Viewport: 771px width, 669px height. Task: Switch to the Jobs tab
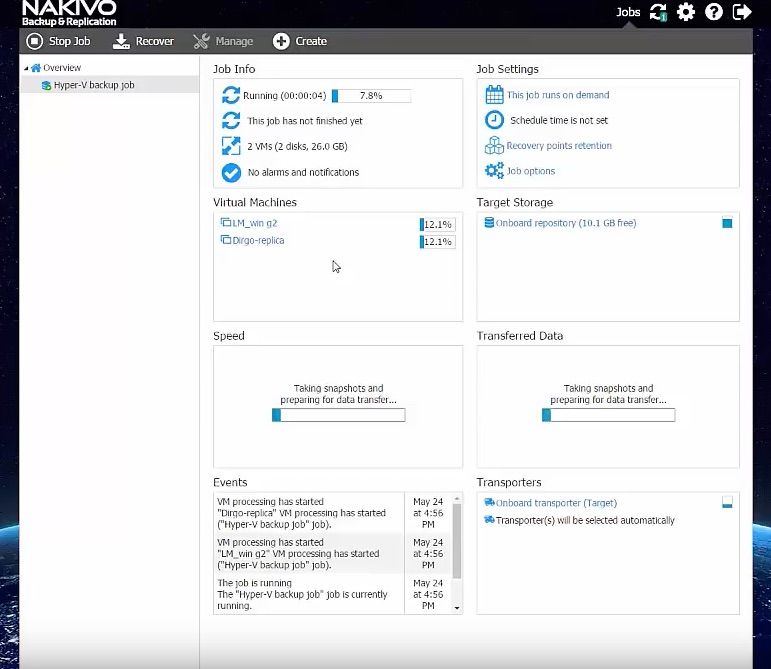628,12
